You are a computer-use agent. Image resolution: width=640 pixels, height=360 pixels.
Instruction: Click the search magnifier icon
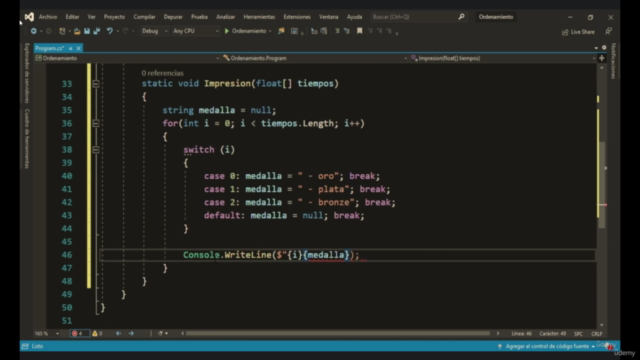coord(461,17)
